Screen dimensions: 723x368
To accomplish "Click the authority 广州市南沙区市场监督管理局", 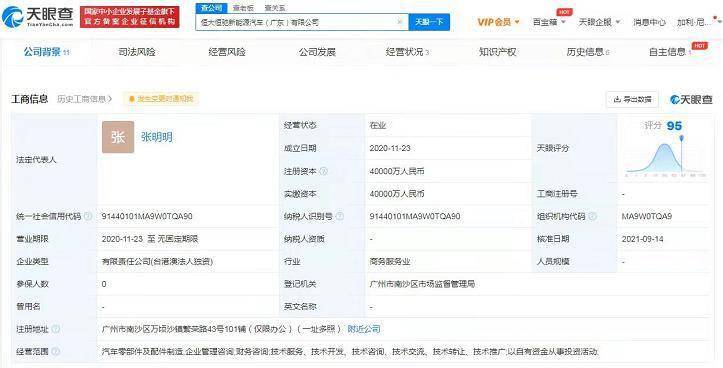I will 422,284.
